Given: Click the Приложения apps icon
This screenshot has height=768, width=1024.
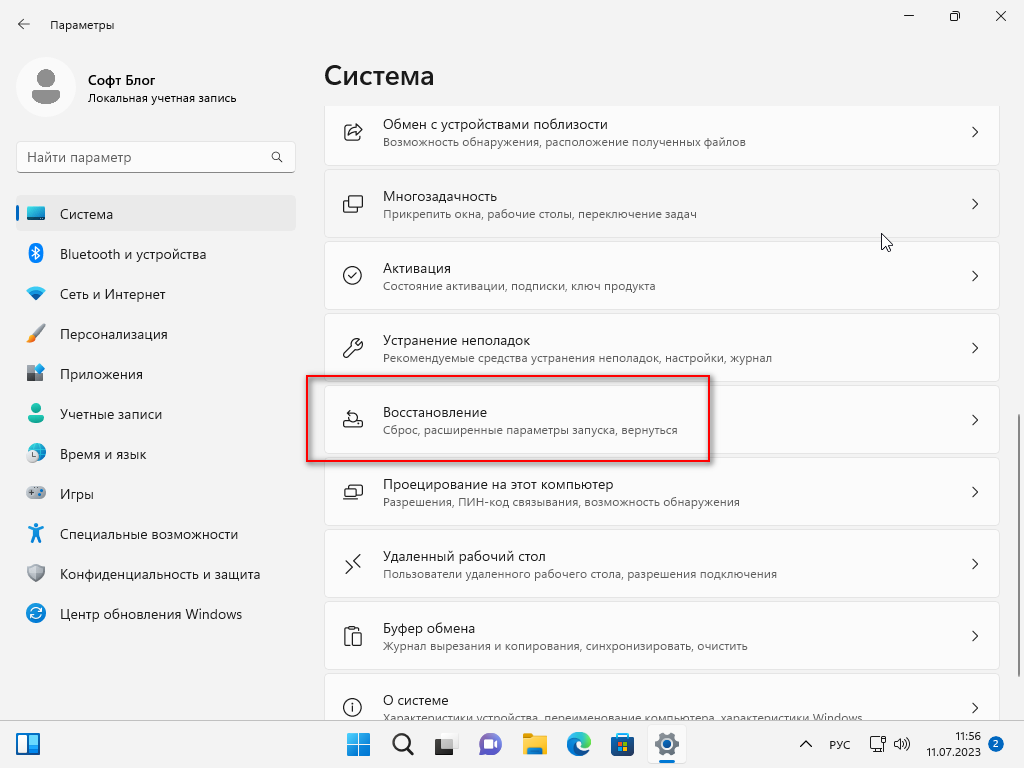Looking at the screenshot, I should (36, 373).
